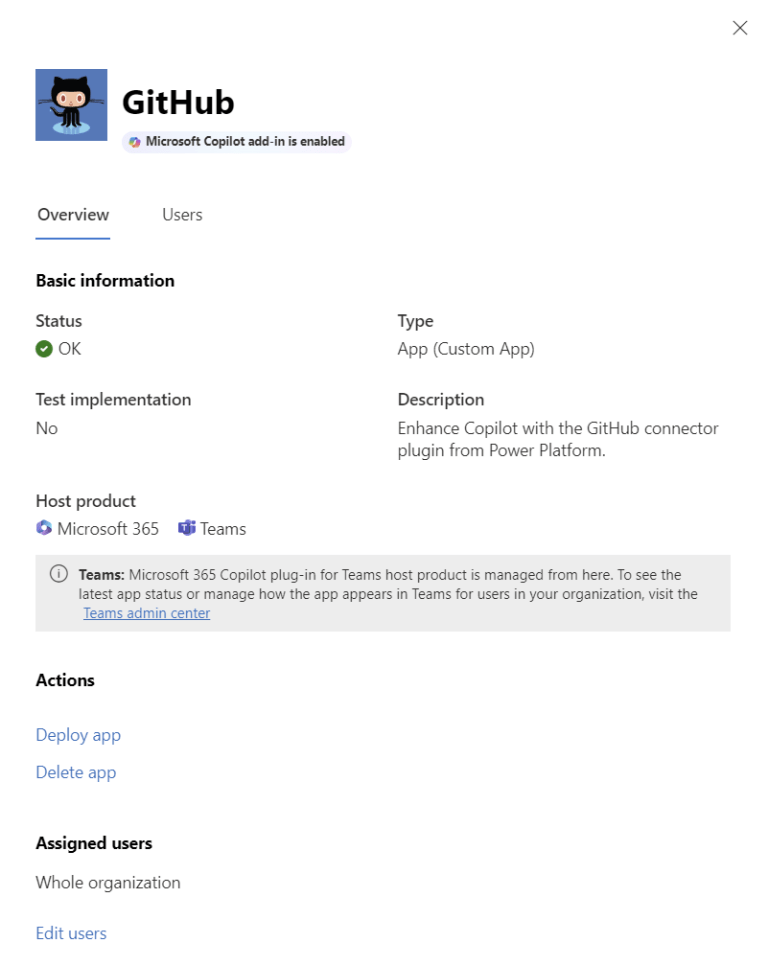The image size is (768, 966).
Task: Dismiss the panel using the X button
Action: coord(739,28)
